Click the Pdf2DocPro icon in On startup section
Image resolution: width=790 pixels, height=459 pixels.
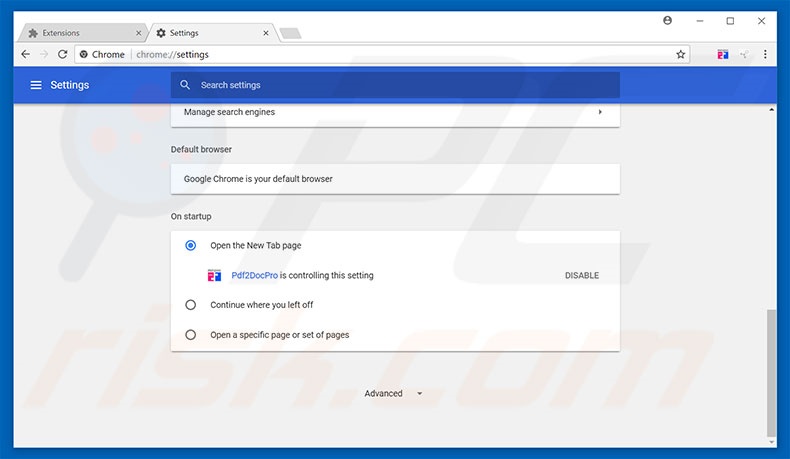(215, 276)
